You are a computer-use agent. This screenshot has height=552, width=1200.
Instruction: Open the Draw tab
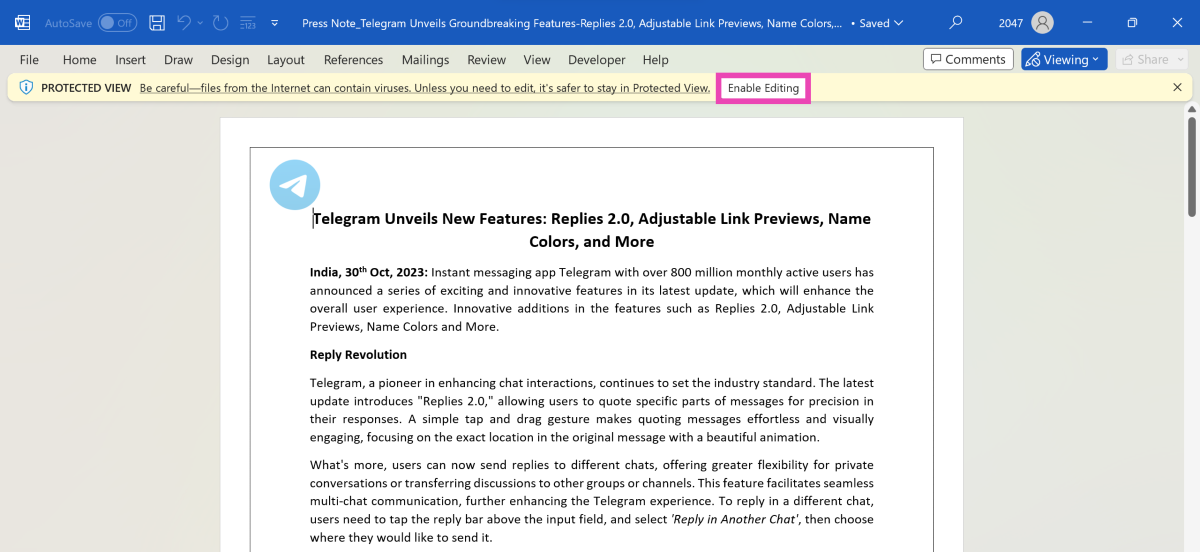(178, 60)
